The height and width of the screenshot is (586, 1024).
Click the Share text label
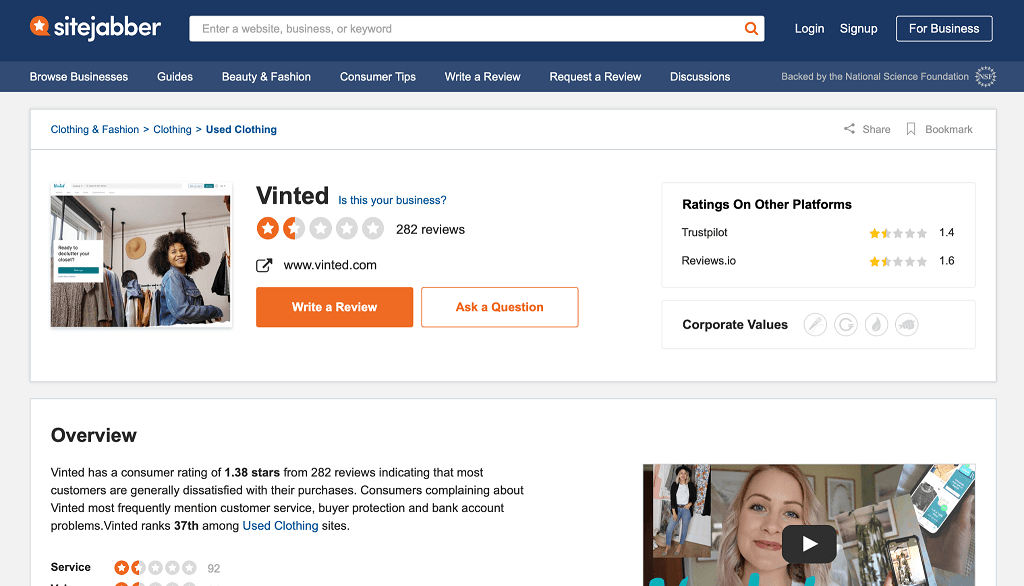tap(876, 129)
